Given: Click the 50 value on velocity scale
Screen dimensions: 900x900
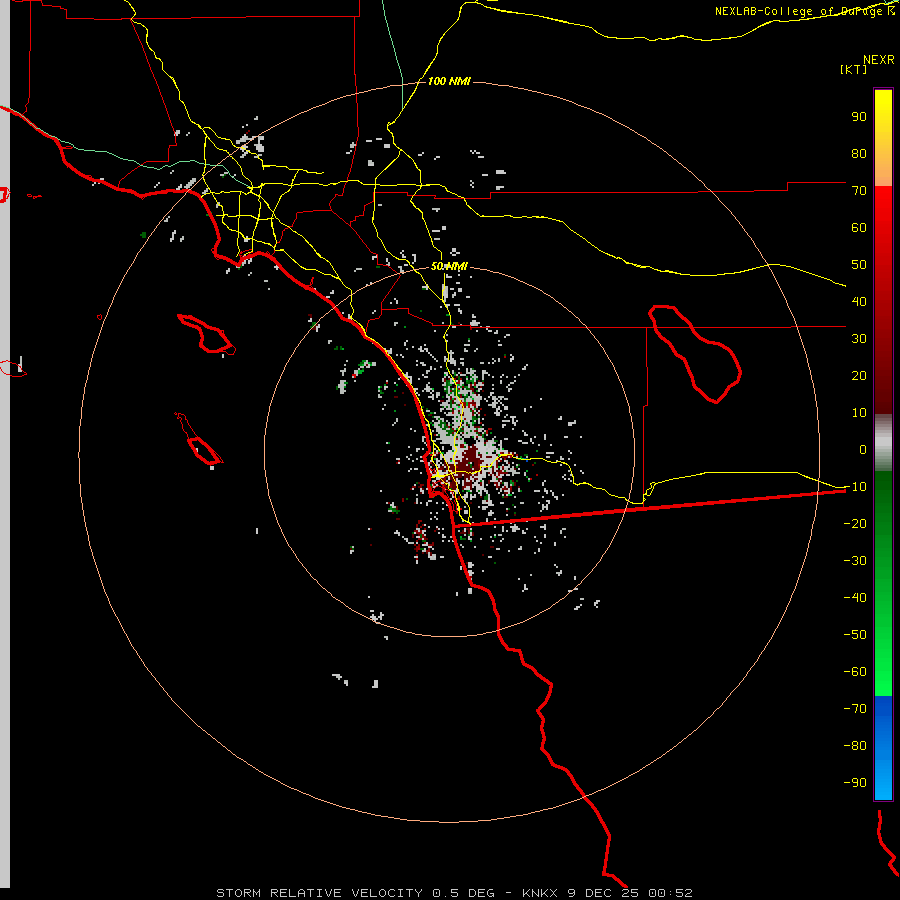Looking at the screenshot, I should pyautogui.click(x=859, y=265).
